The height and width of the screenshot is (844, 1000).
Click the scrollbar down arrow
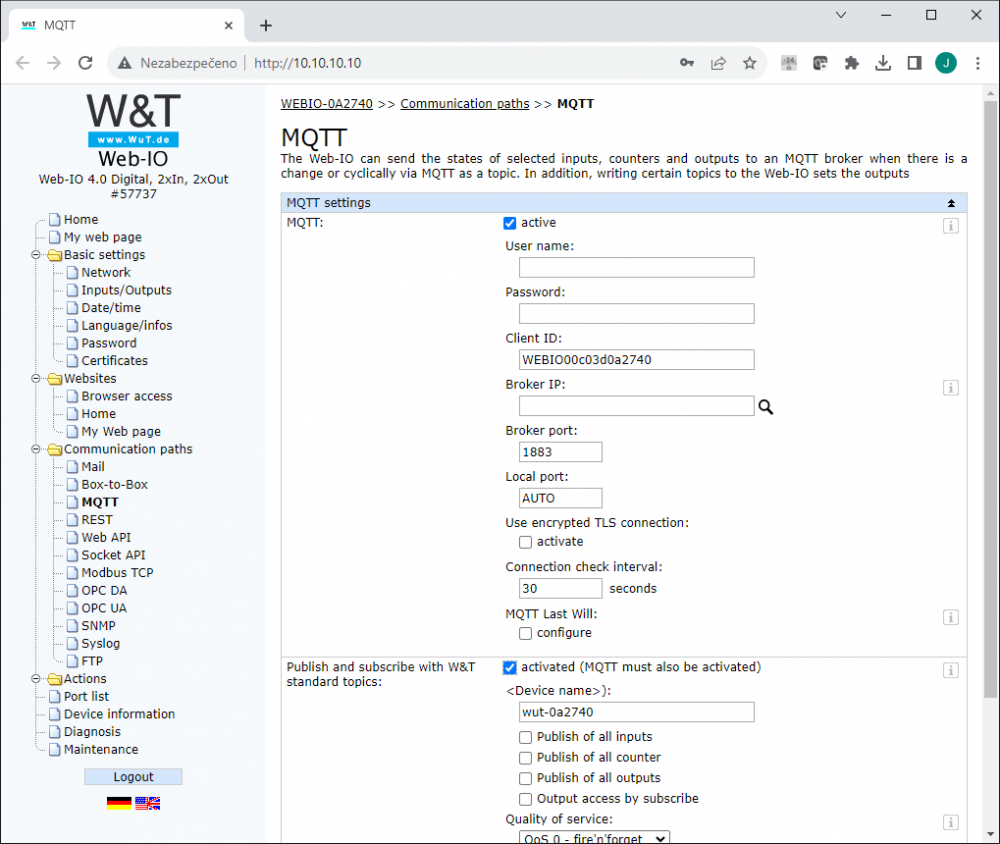[990, 834]
